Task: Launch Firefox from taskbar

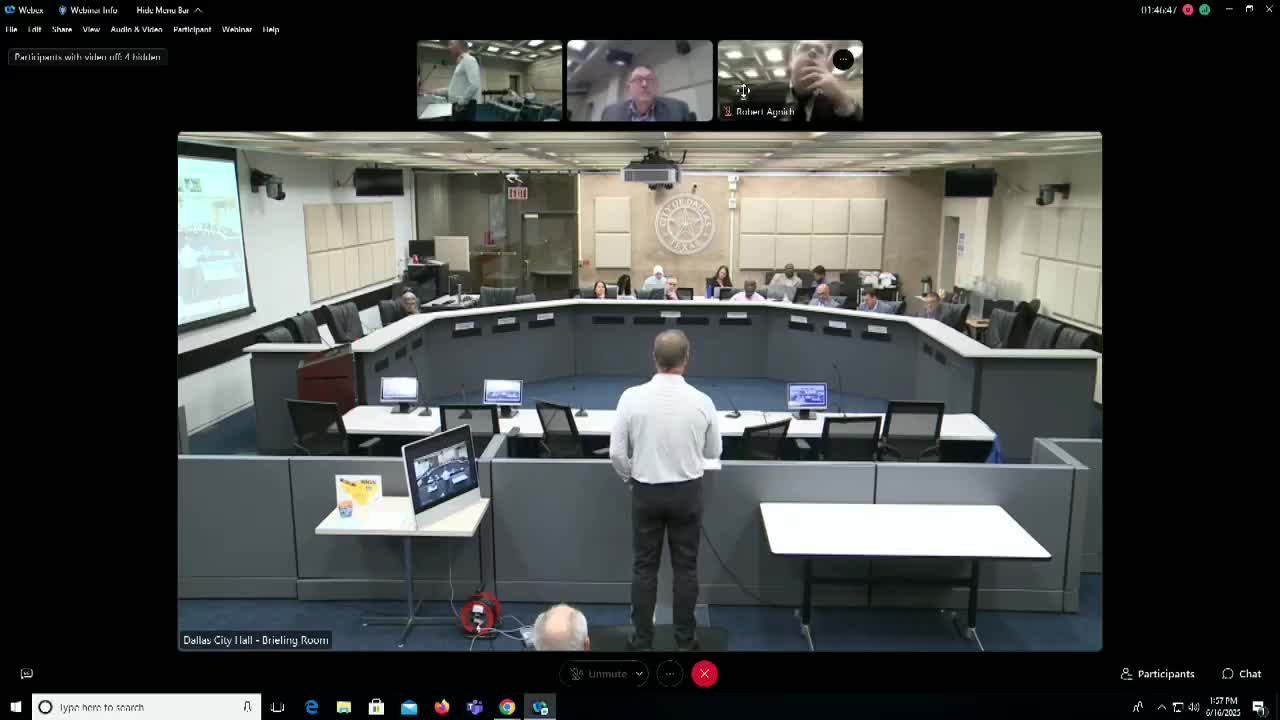Action: 442,707
